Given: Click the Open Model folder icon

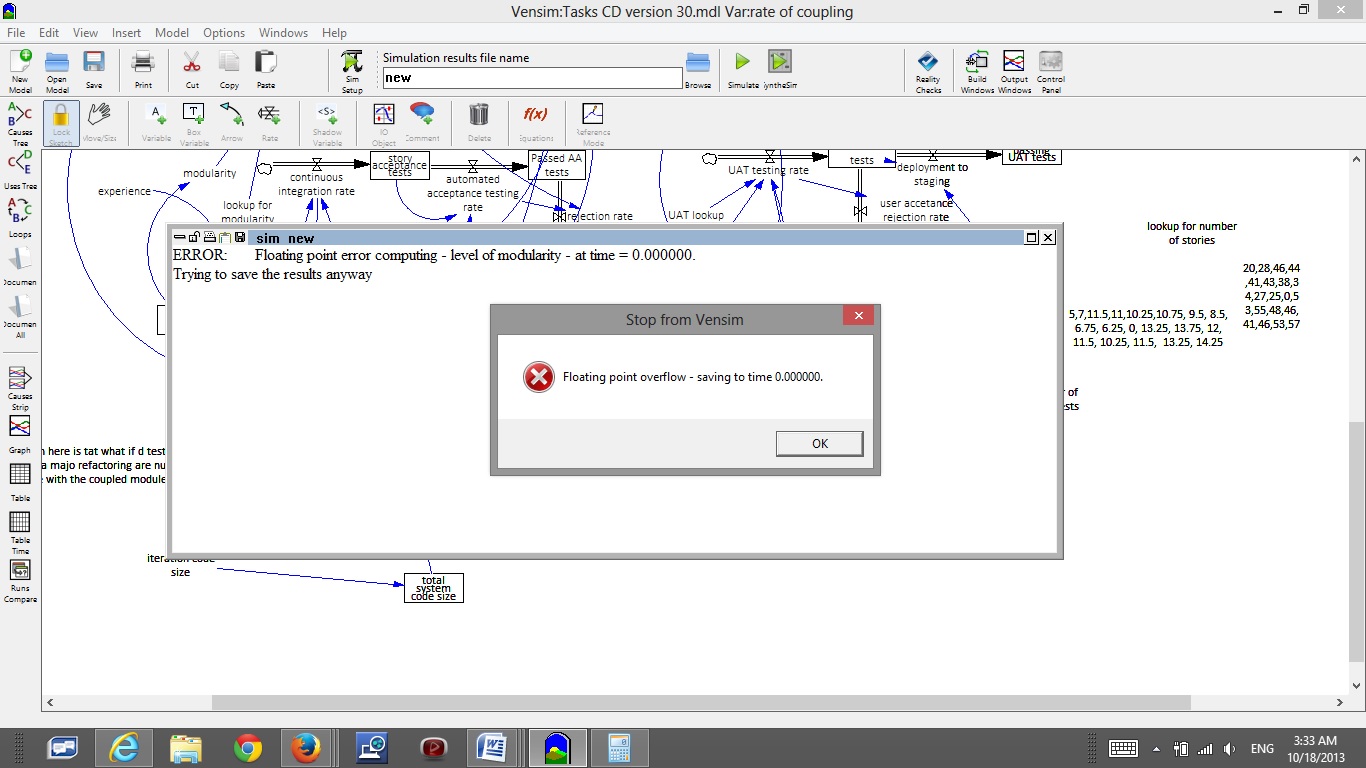Looking at the screenshot, I should point(57,70).
